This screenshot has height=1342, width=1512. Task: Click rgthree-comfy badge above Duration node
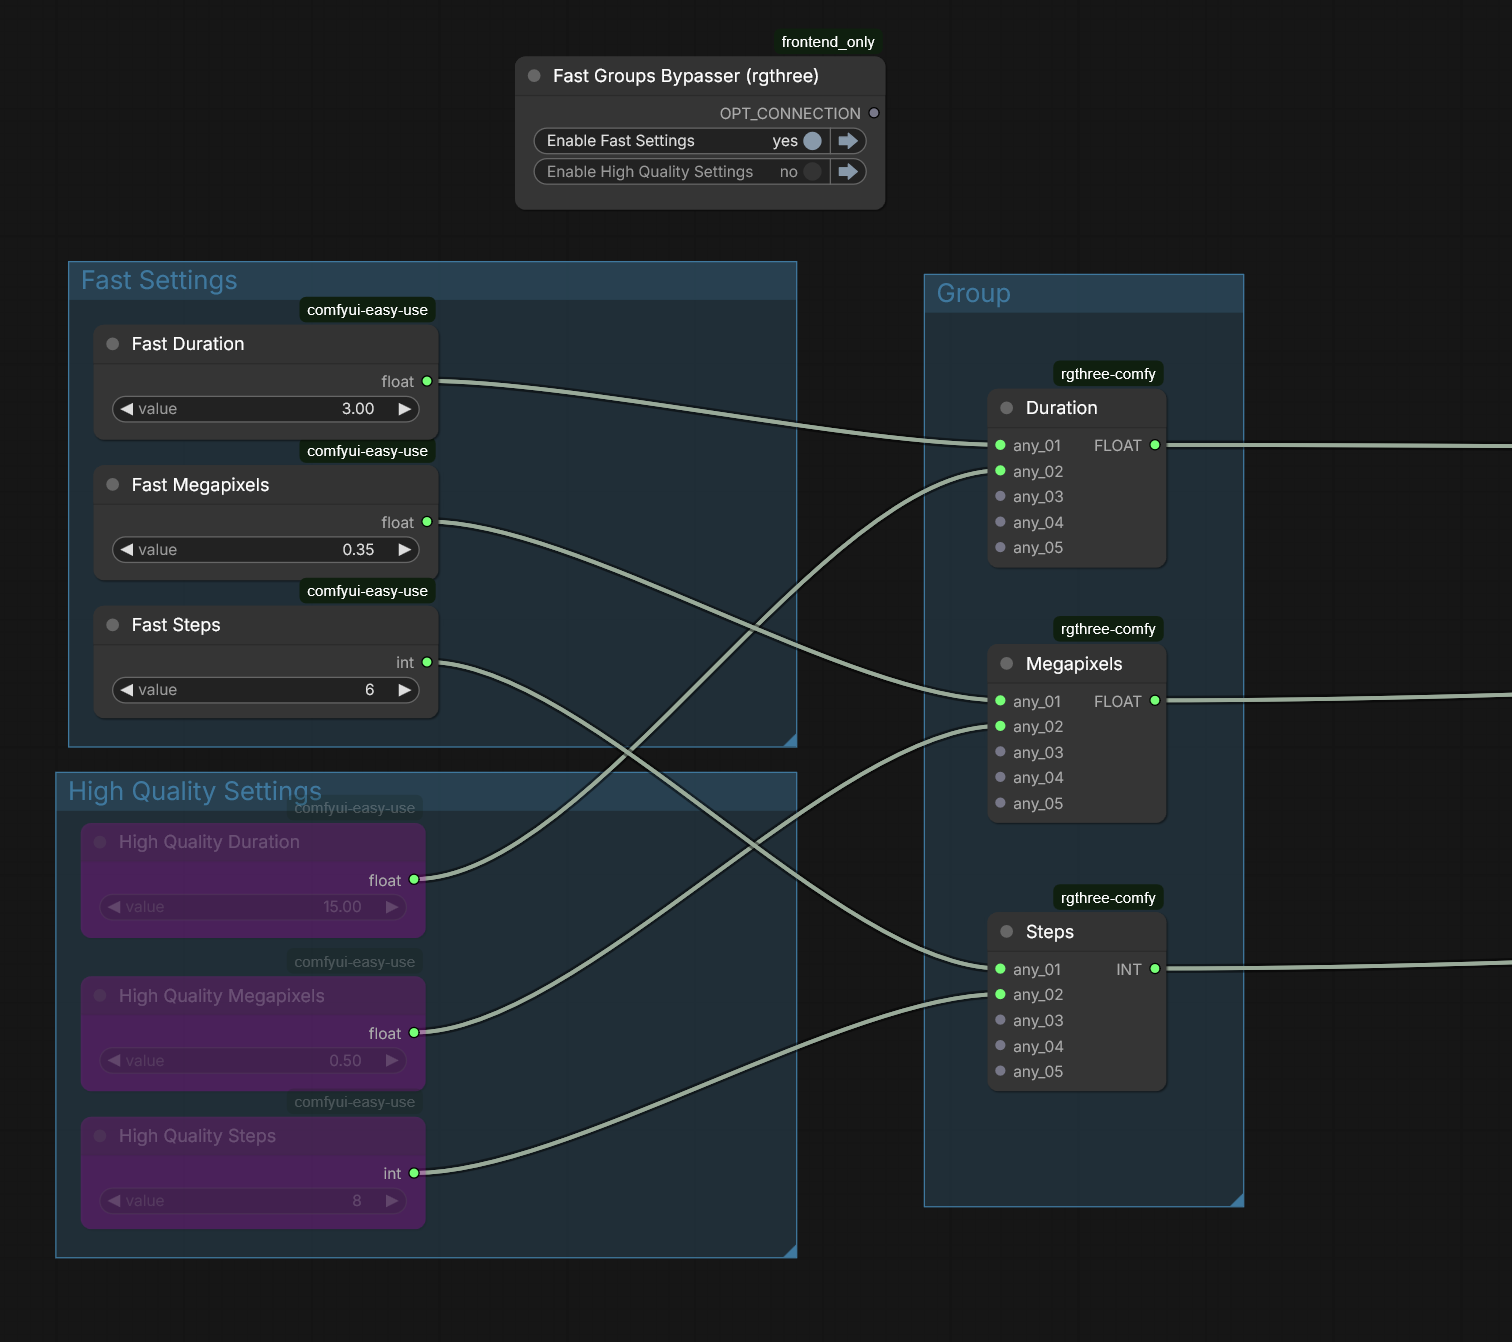click(x=1108, y=374)
